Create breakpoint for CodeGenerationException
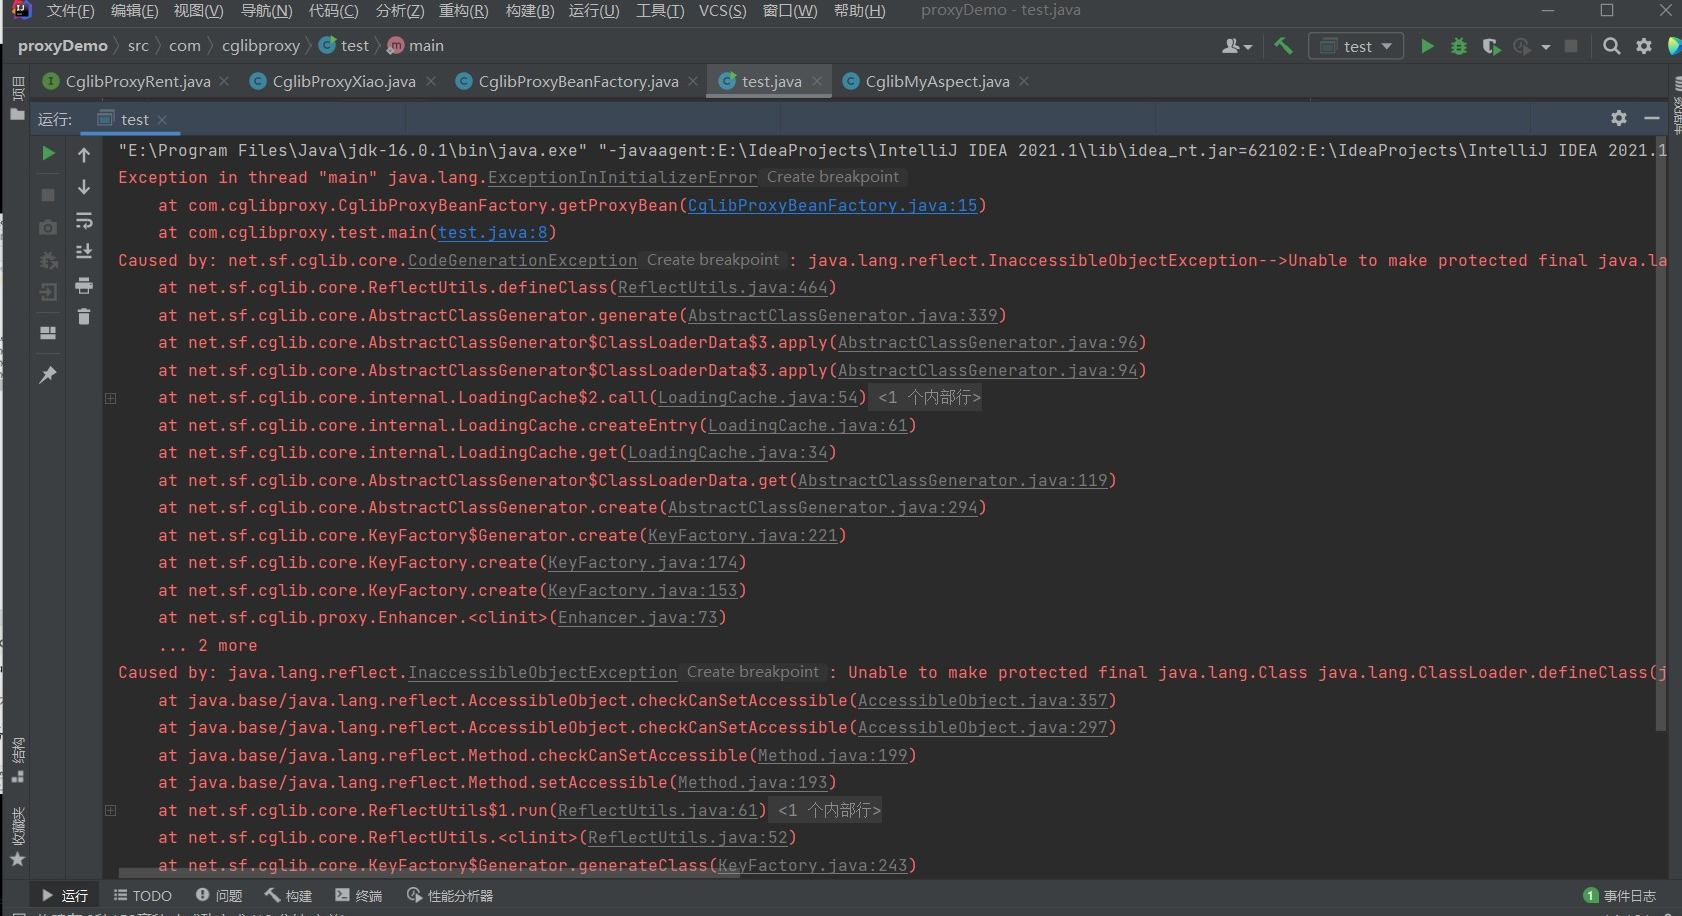Viewport: 1682px width, 916px height. click(x=712, y=260)
